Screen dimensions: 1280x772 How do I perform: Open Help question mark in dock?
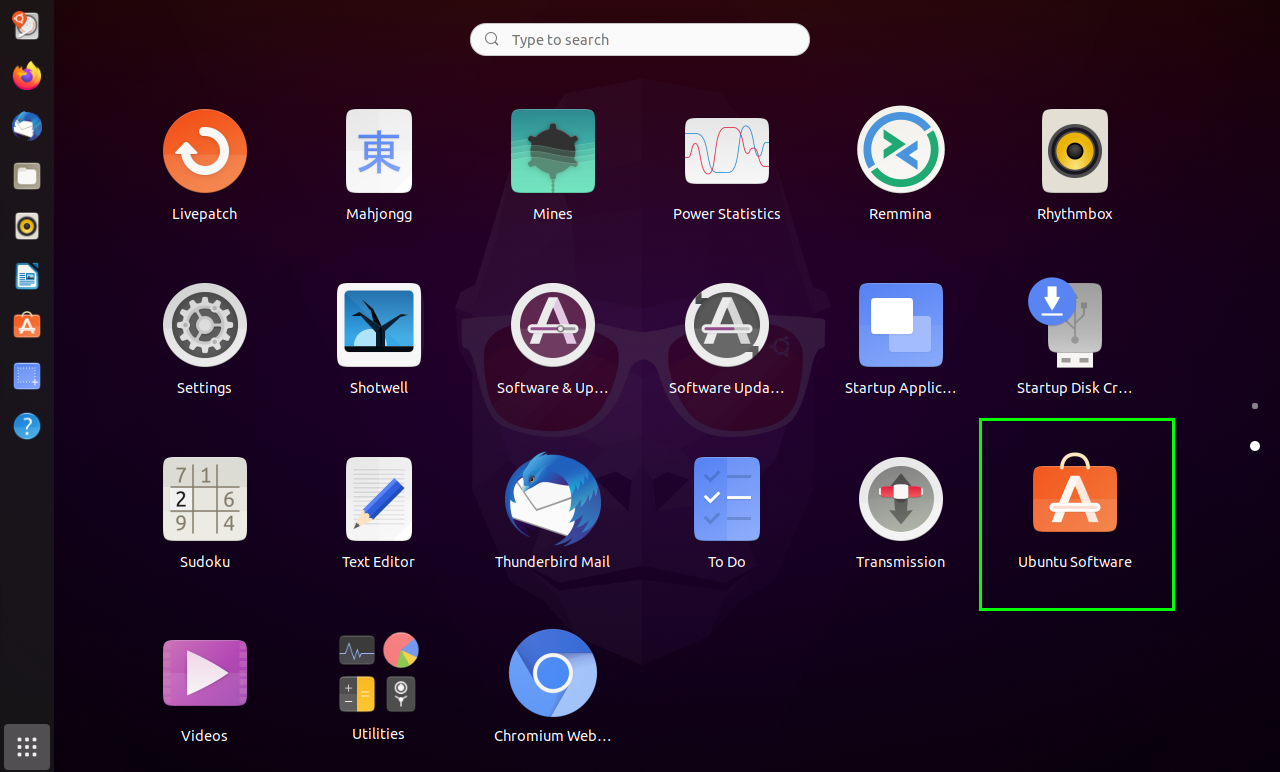pos(27,426)
